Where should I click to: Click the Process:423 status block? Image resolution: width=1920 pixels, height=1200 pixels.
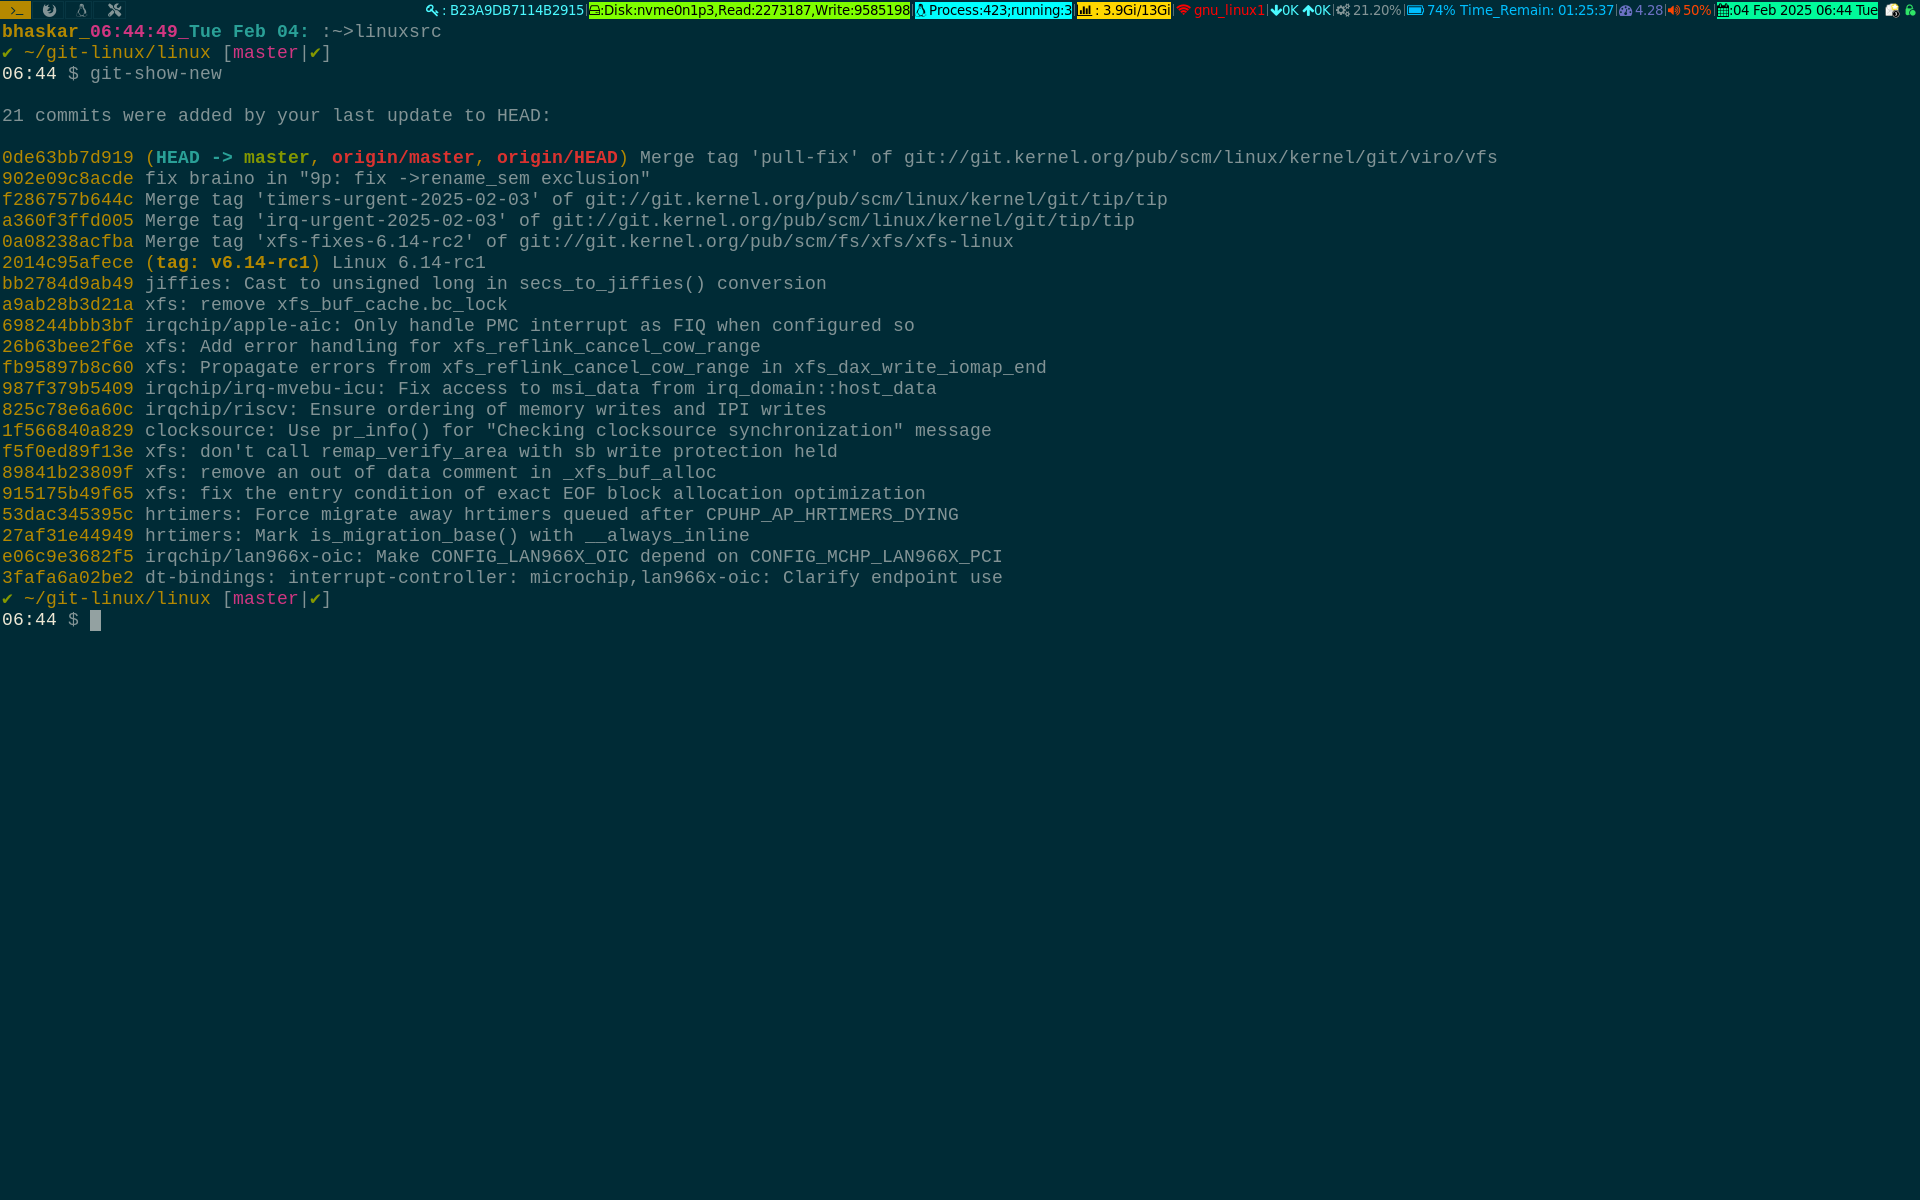coord(993,10)
